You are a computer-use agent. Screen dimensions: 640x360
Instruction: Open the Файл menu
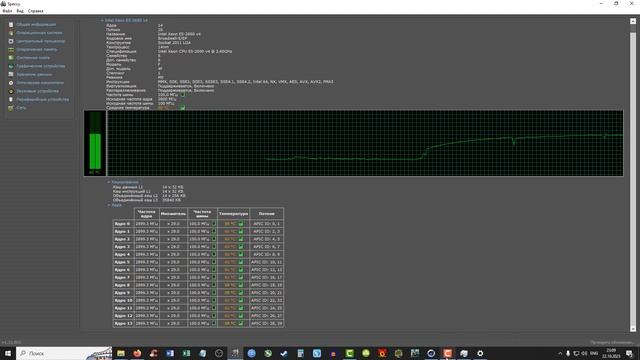coord(7,11)
